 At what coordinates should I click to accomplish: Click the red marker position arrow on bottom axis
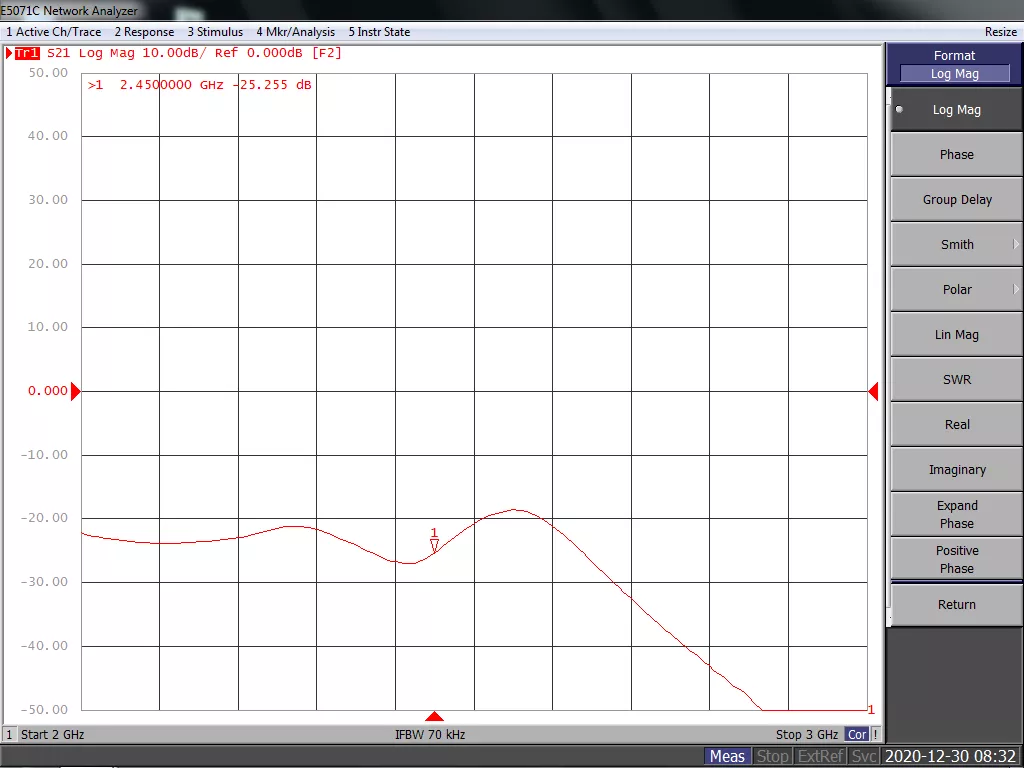(x=434, y=716)
